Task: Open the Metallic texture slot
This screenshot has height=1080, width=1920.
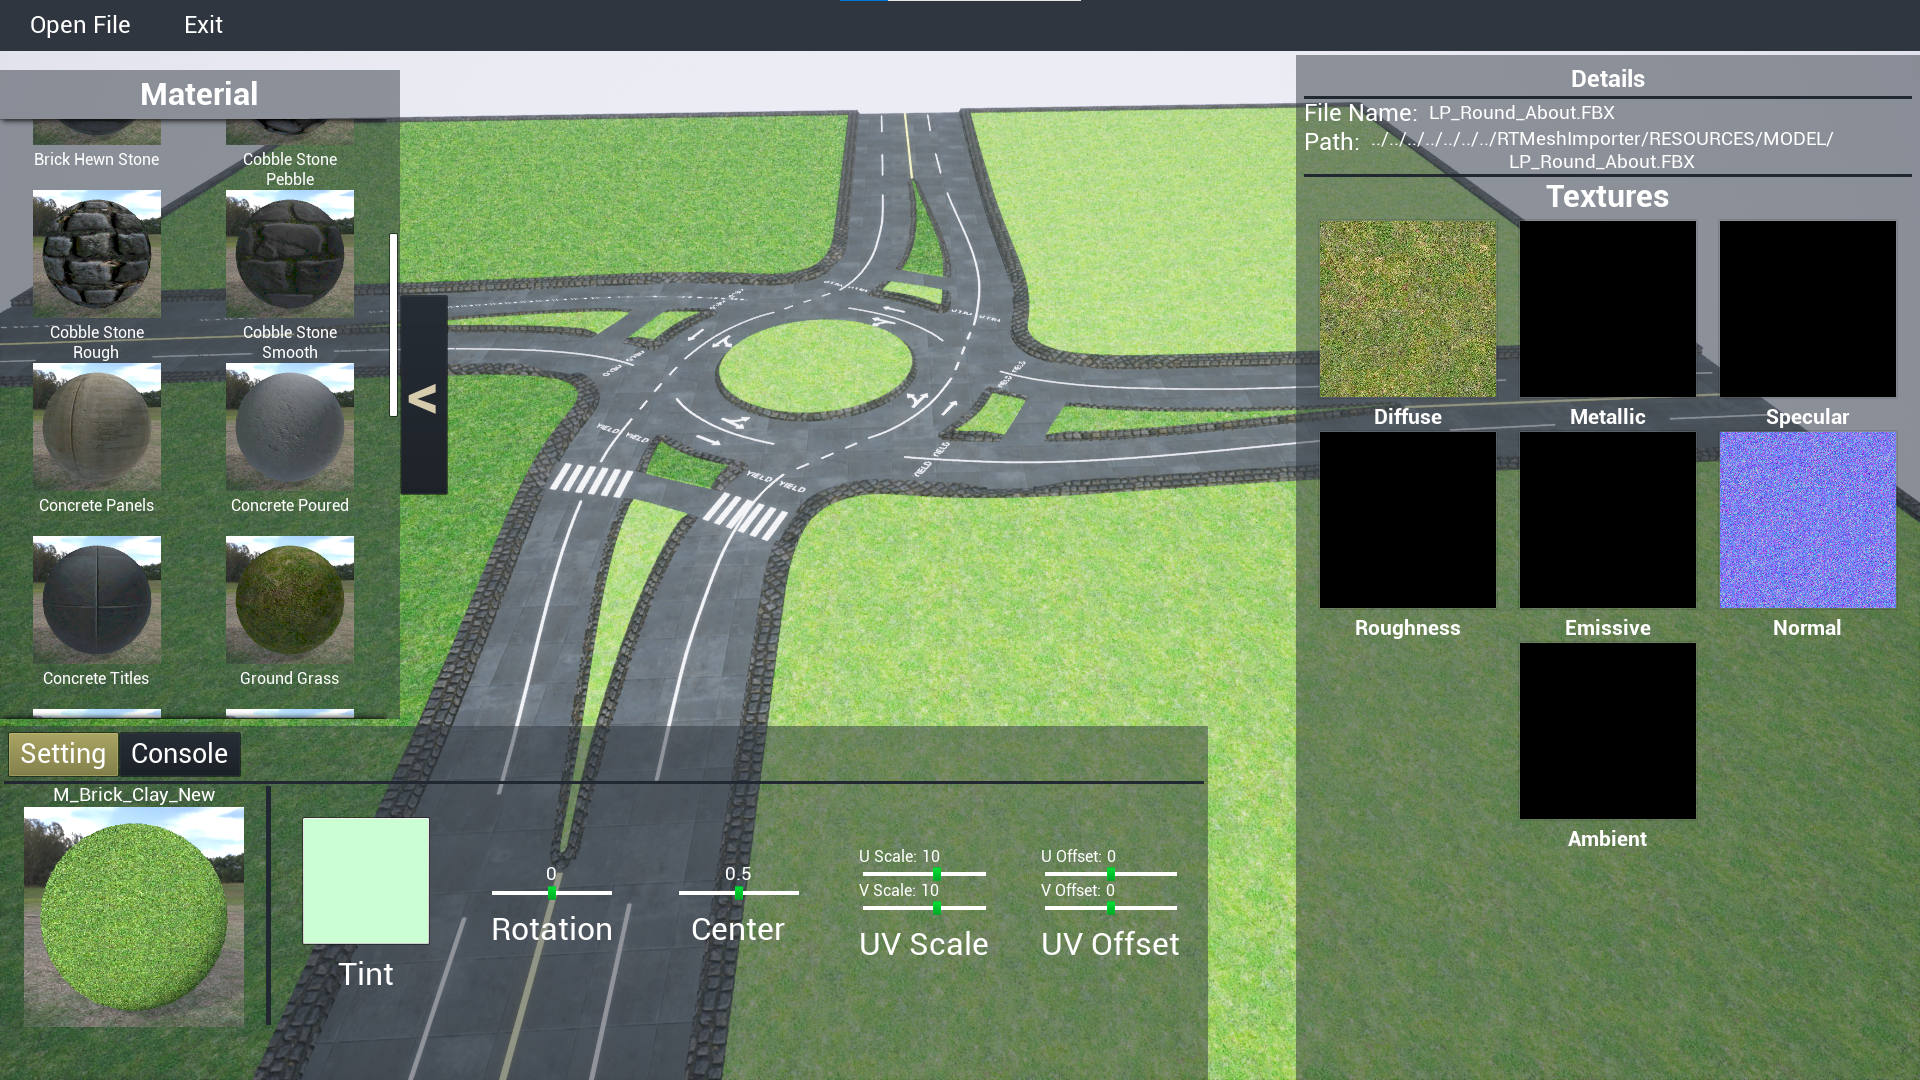Action: [1607, 309]
